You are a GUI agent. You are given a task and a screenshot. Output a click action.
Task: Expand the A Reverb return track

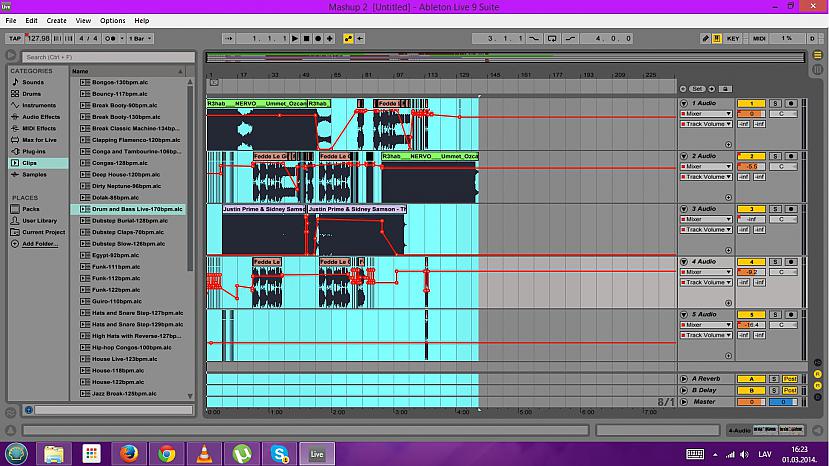click(684, 379)
